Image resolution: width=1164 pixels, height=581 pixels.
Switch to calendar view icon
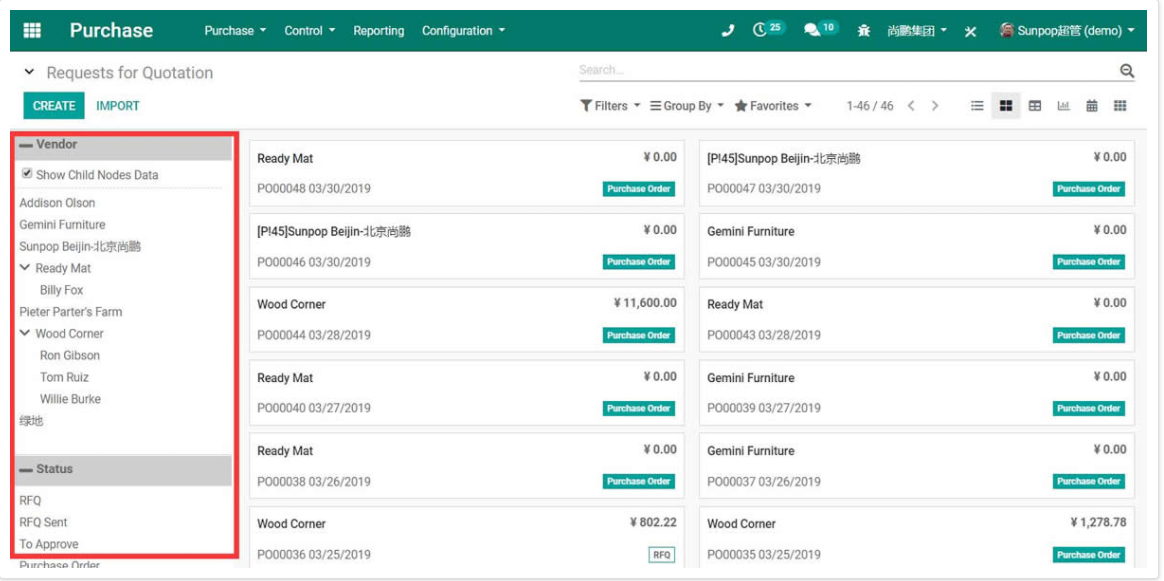point(1092,106)
